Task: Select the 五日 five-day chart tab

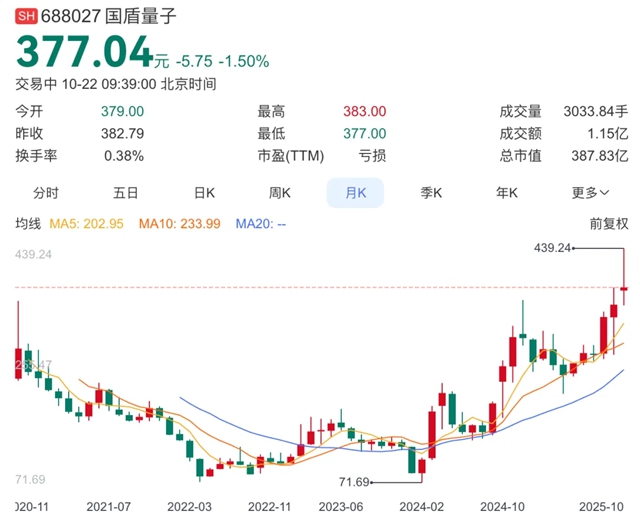Action: tap(125, 193)
